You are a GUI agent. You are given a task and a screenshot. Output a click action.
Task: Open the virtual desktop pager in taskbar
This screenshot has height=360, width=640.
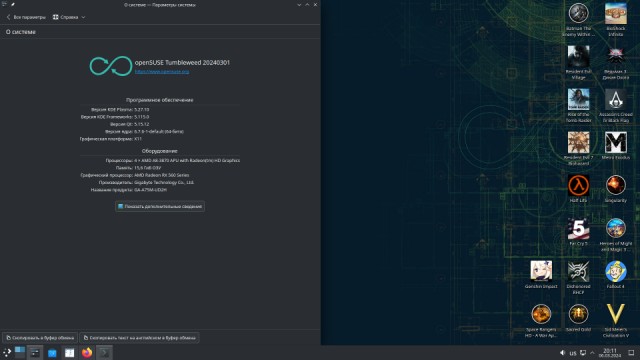pyautogui.click(x=20, y=353)
